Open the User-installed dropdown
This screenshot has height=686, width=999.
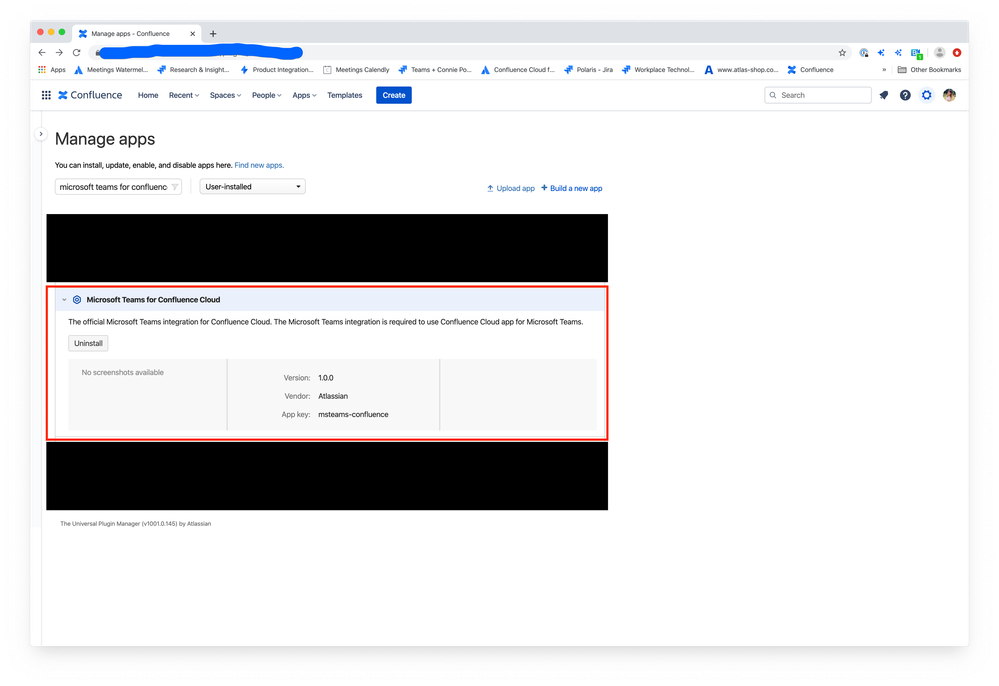click(252, 187)
